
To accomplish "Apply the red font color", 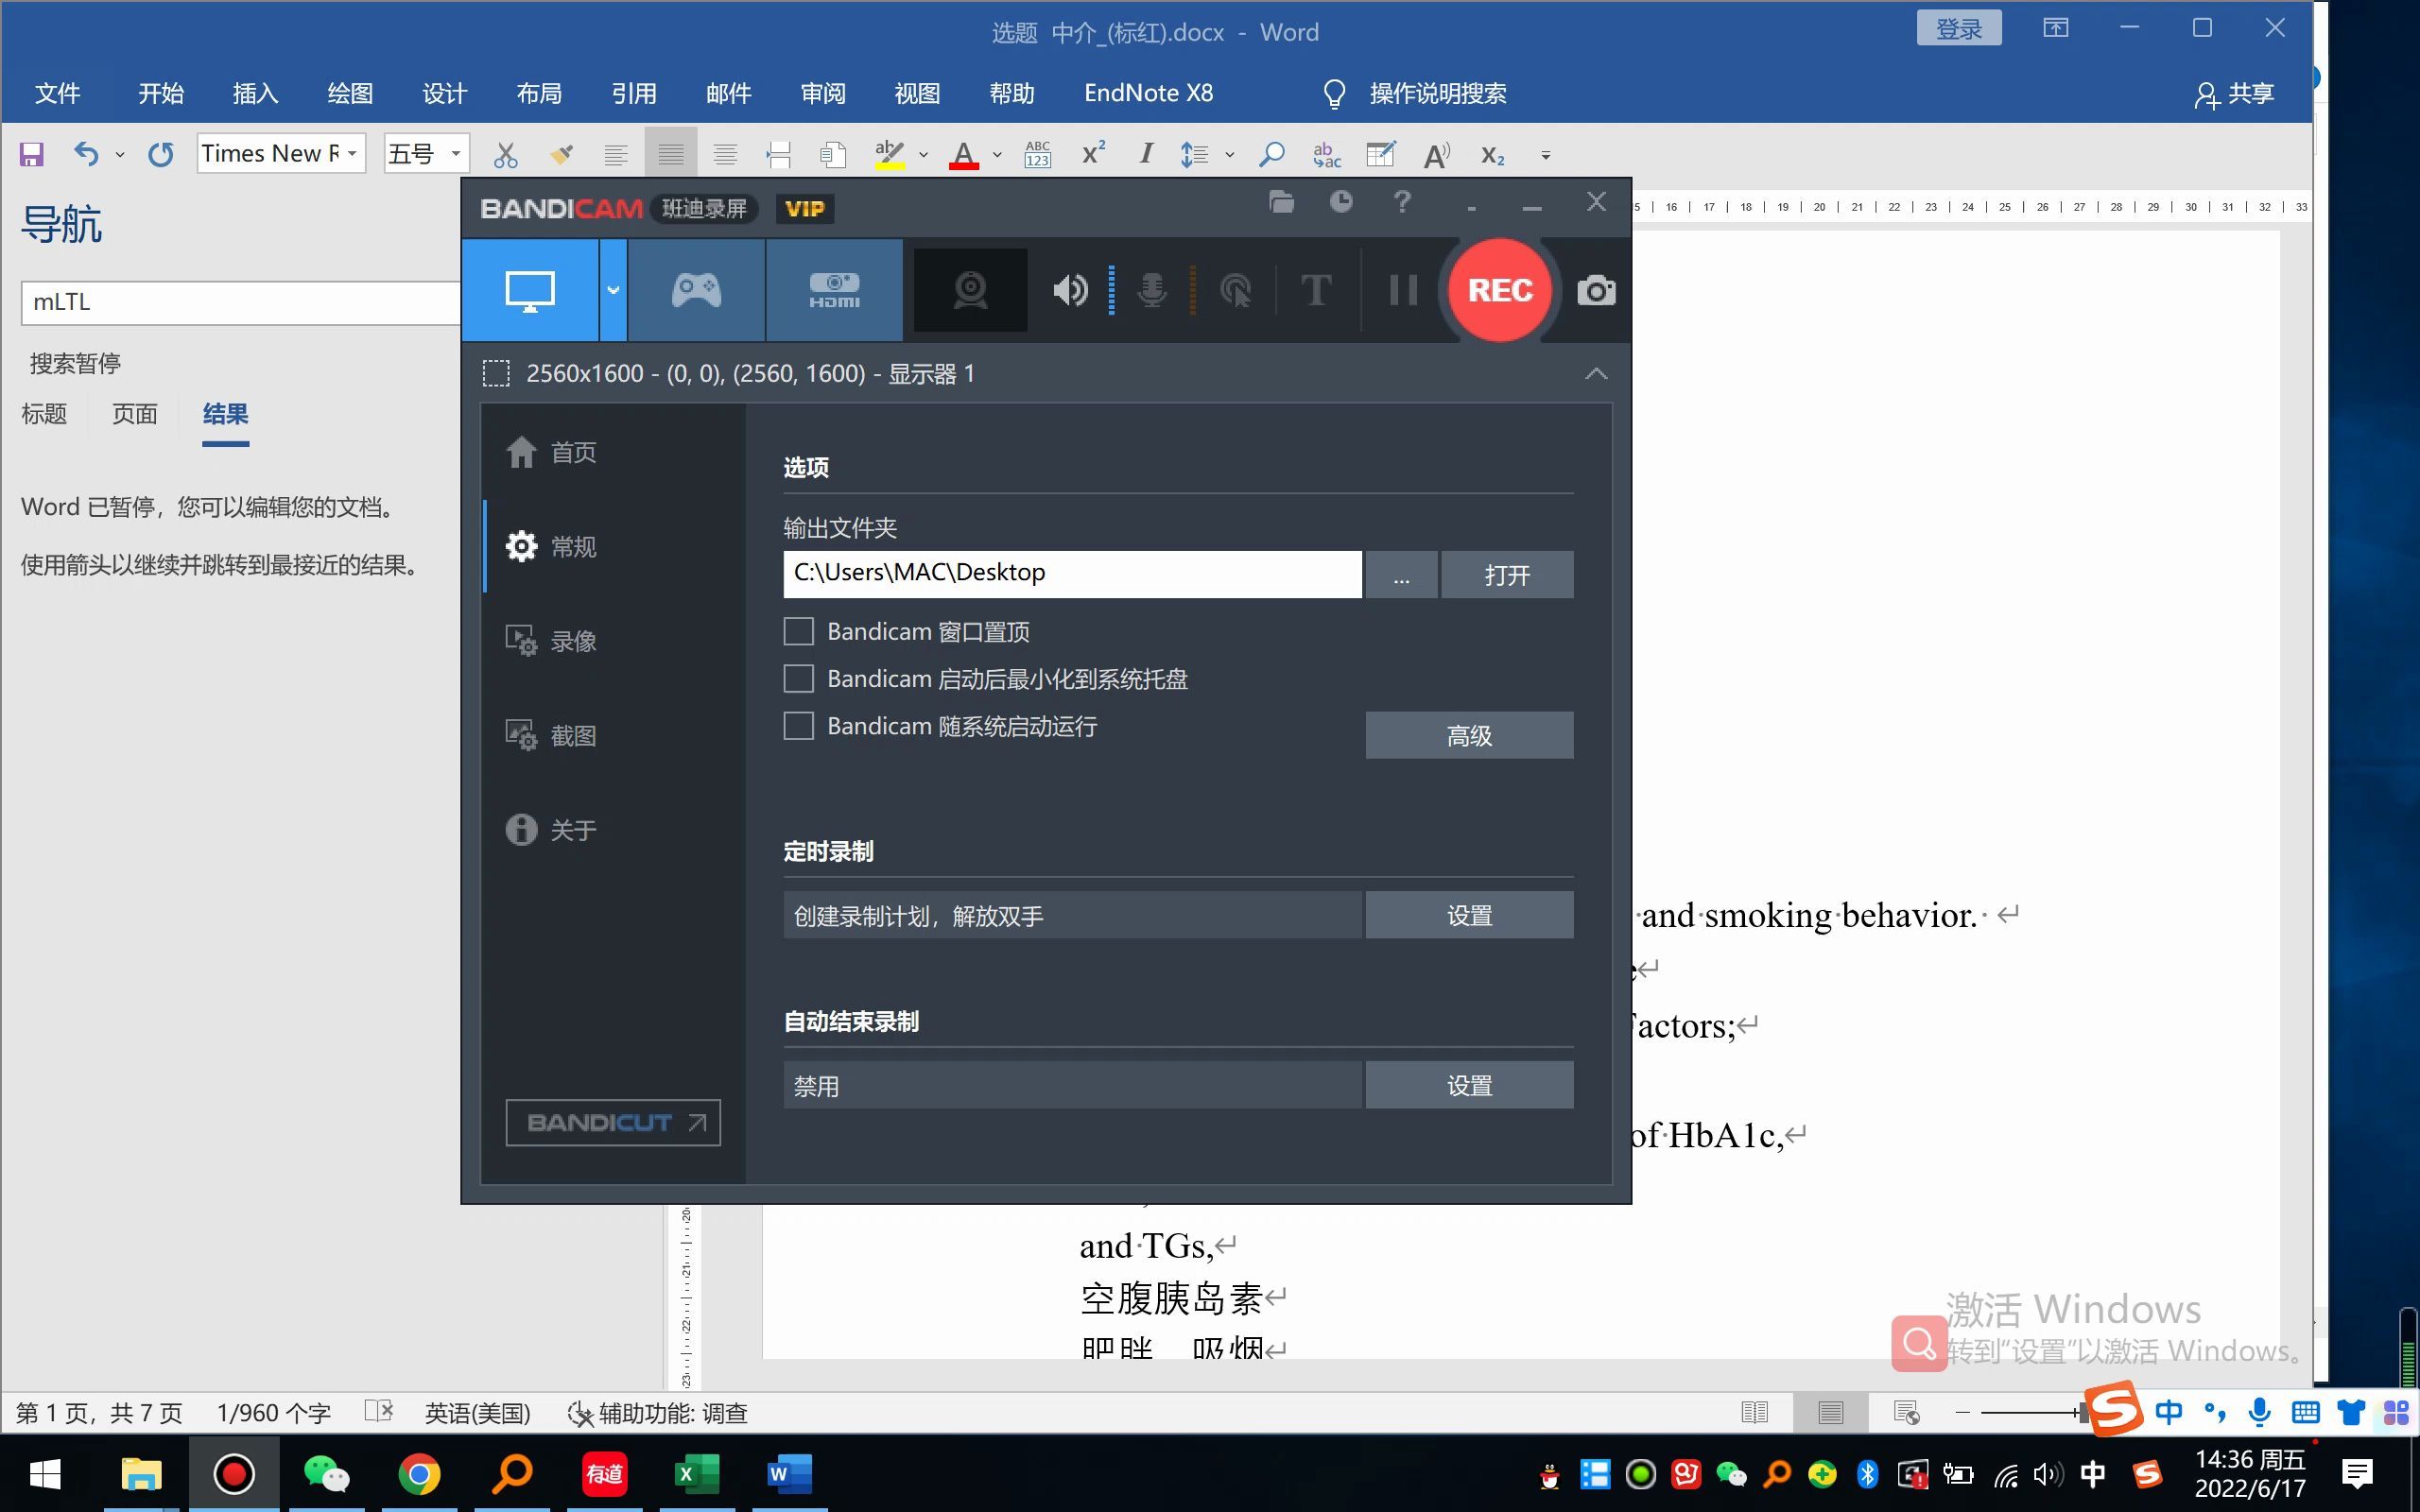I will point(963,154).
